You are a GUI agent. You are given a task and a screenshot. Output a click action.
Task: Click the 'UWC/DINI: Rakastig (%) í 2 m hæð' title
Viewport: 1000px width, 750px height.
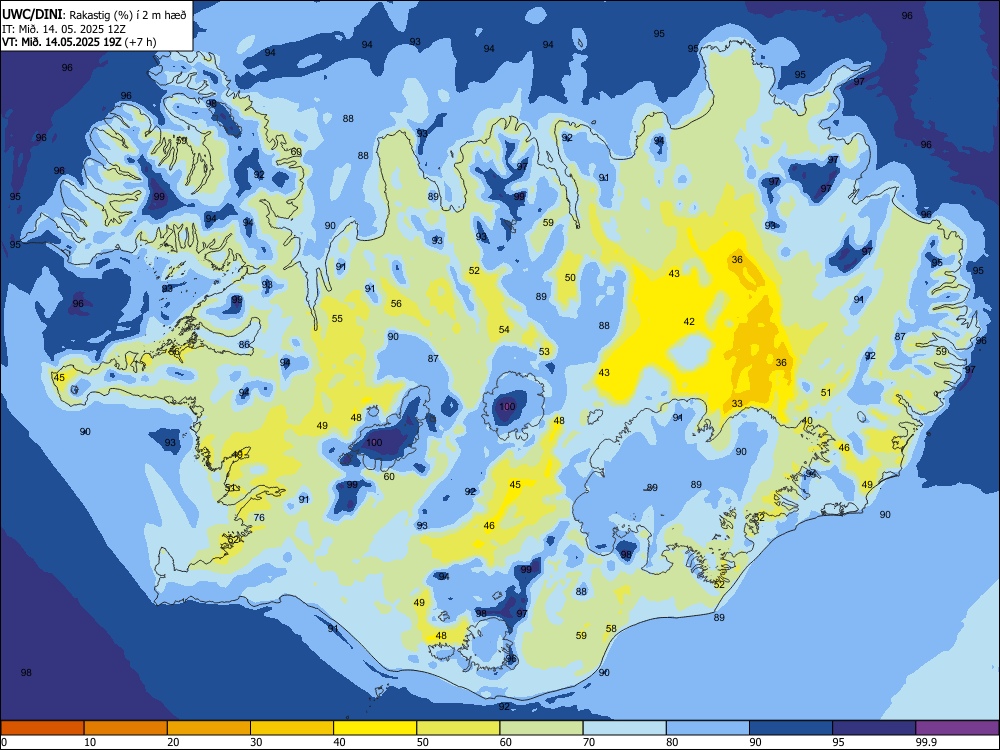pyautogui.click(x=94, y=14)
